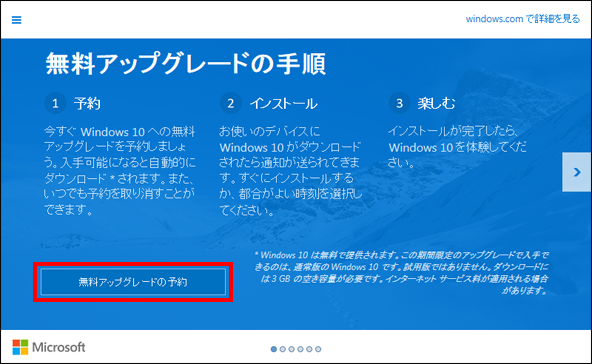Jump to the fourth page indicator dot

[x=300, y=349]
